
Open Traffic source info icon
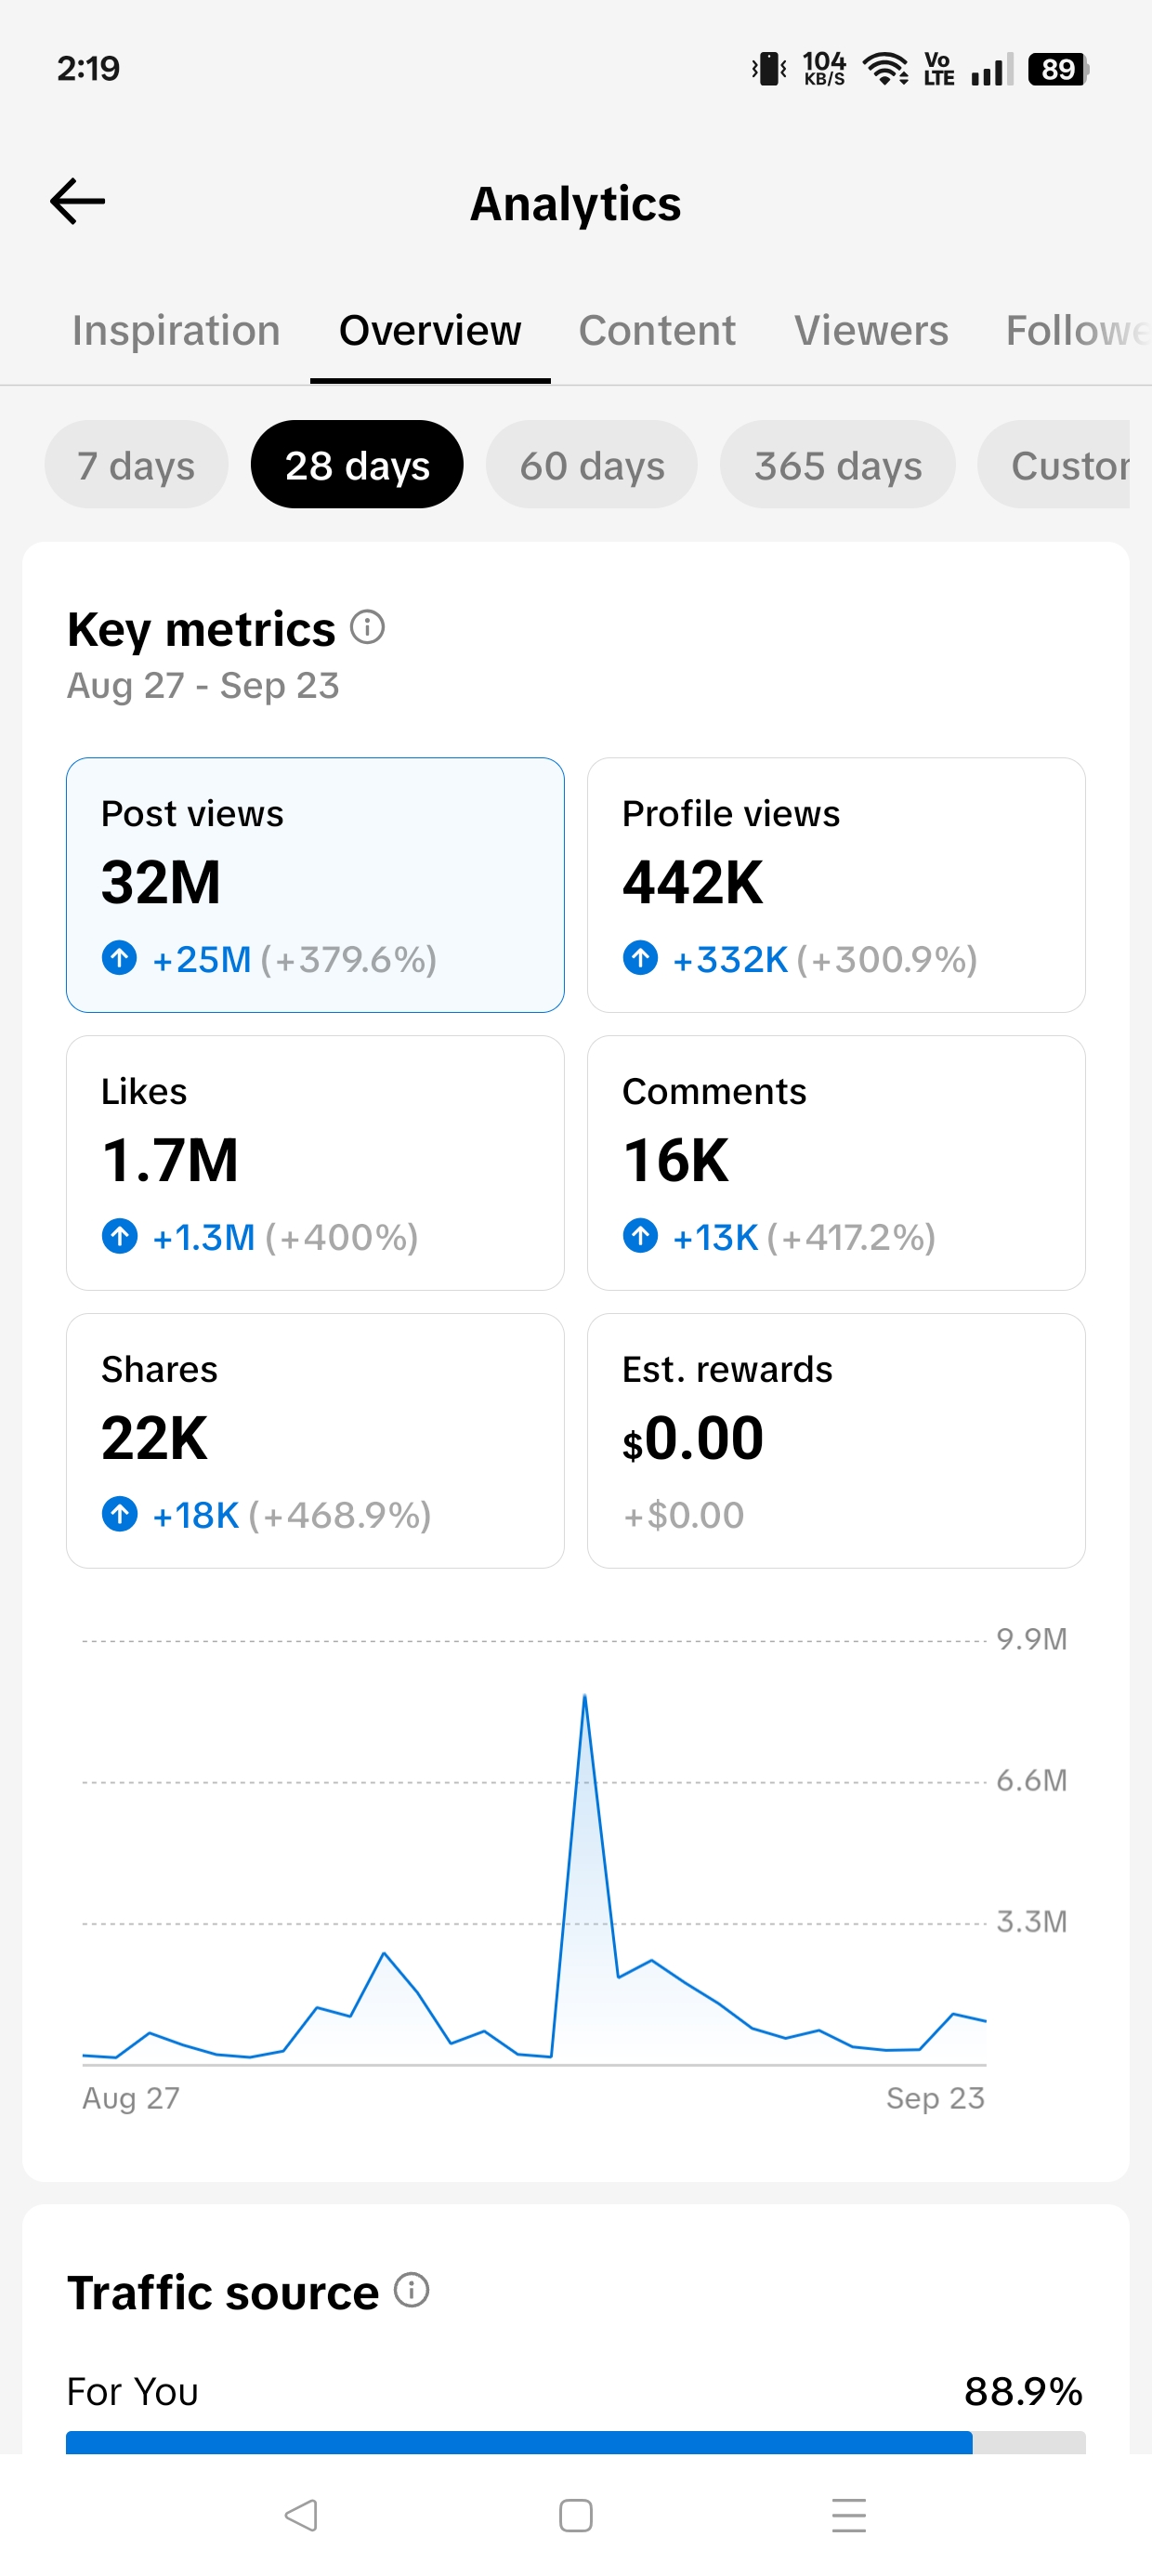click(x=411, y=2290)
